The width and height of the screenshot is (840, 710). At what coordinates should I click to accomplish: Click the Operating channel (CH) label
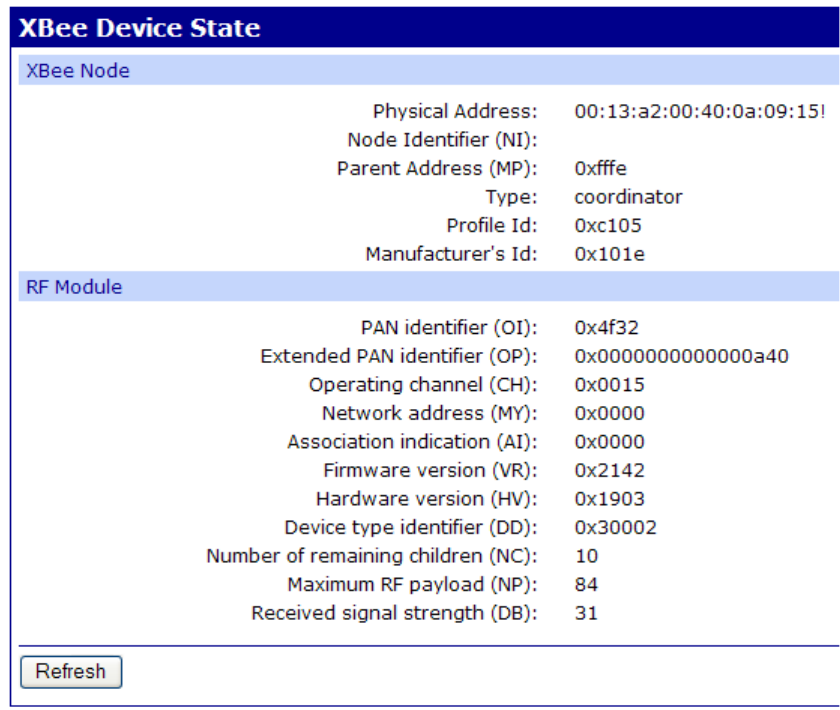(423, 384)
